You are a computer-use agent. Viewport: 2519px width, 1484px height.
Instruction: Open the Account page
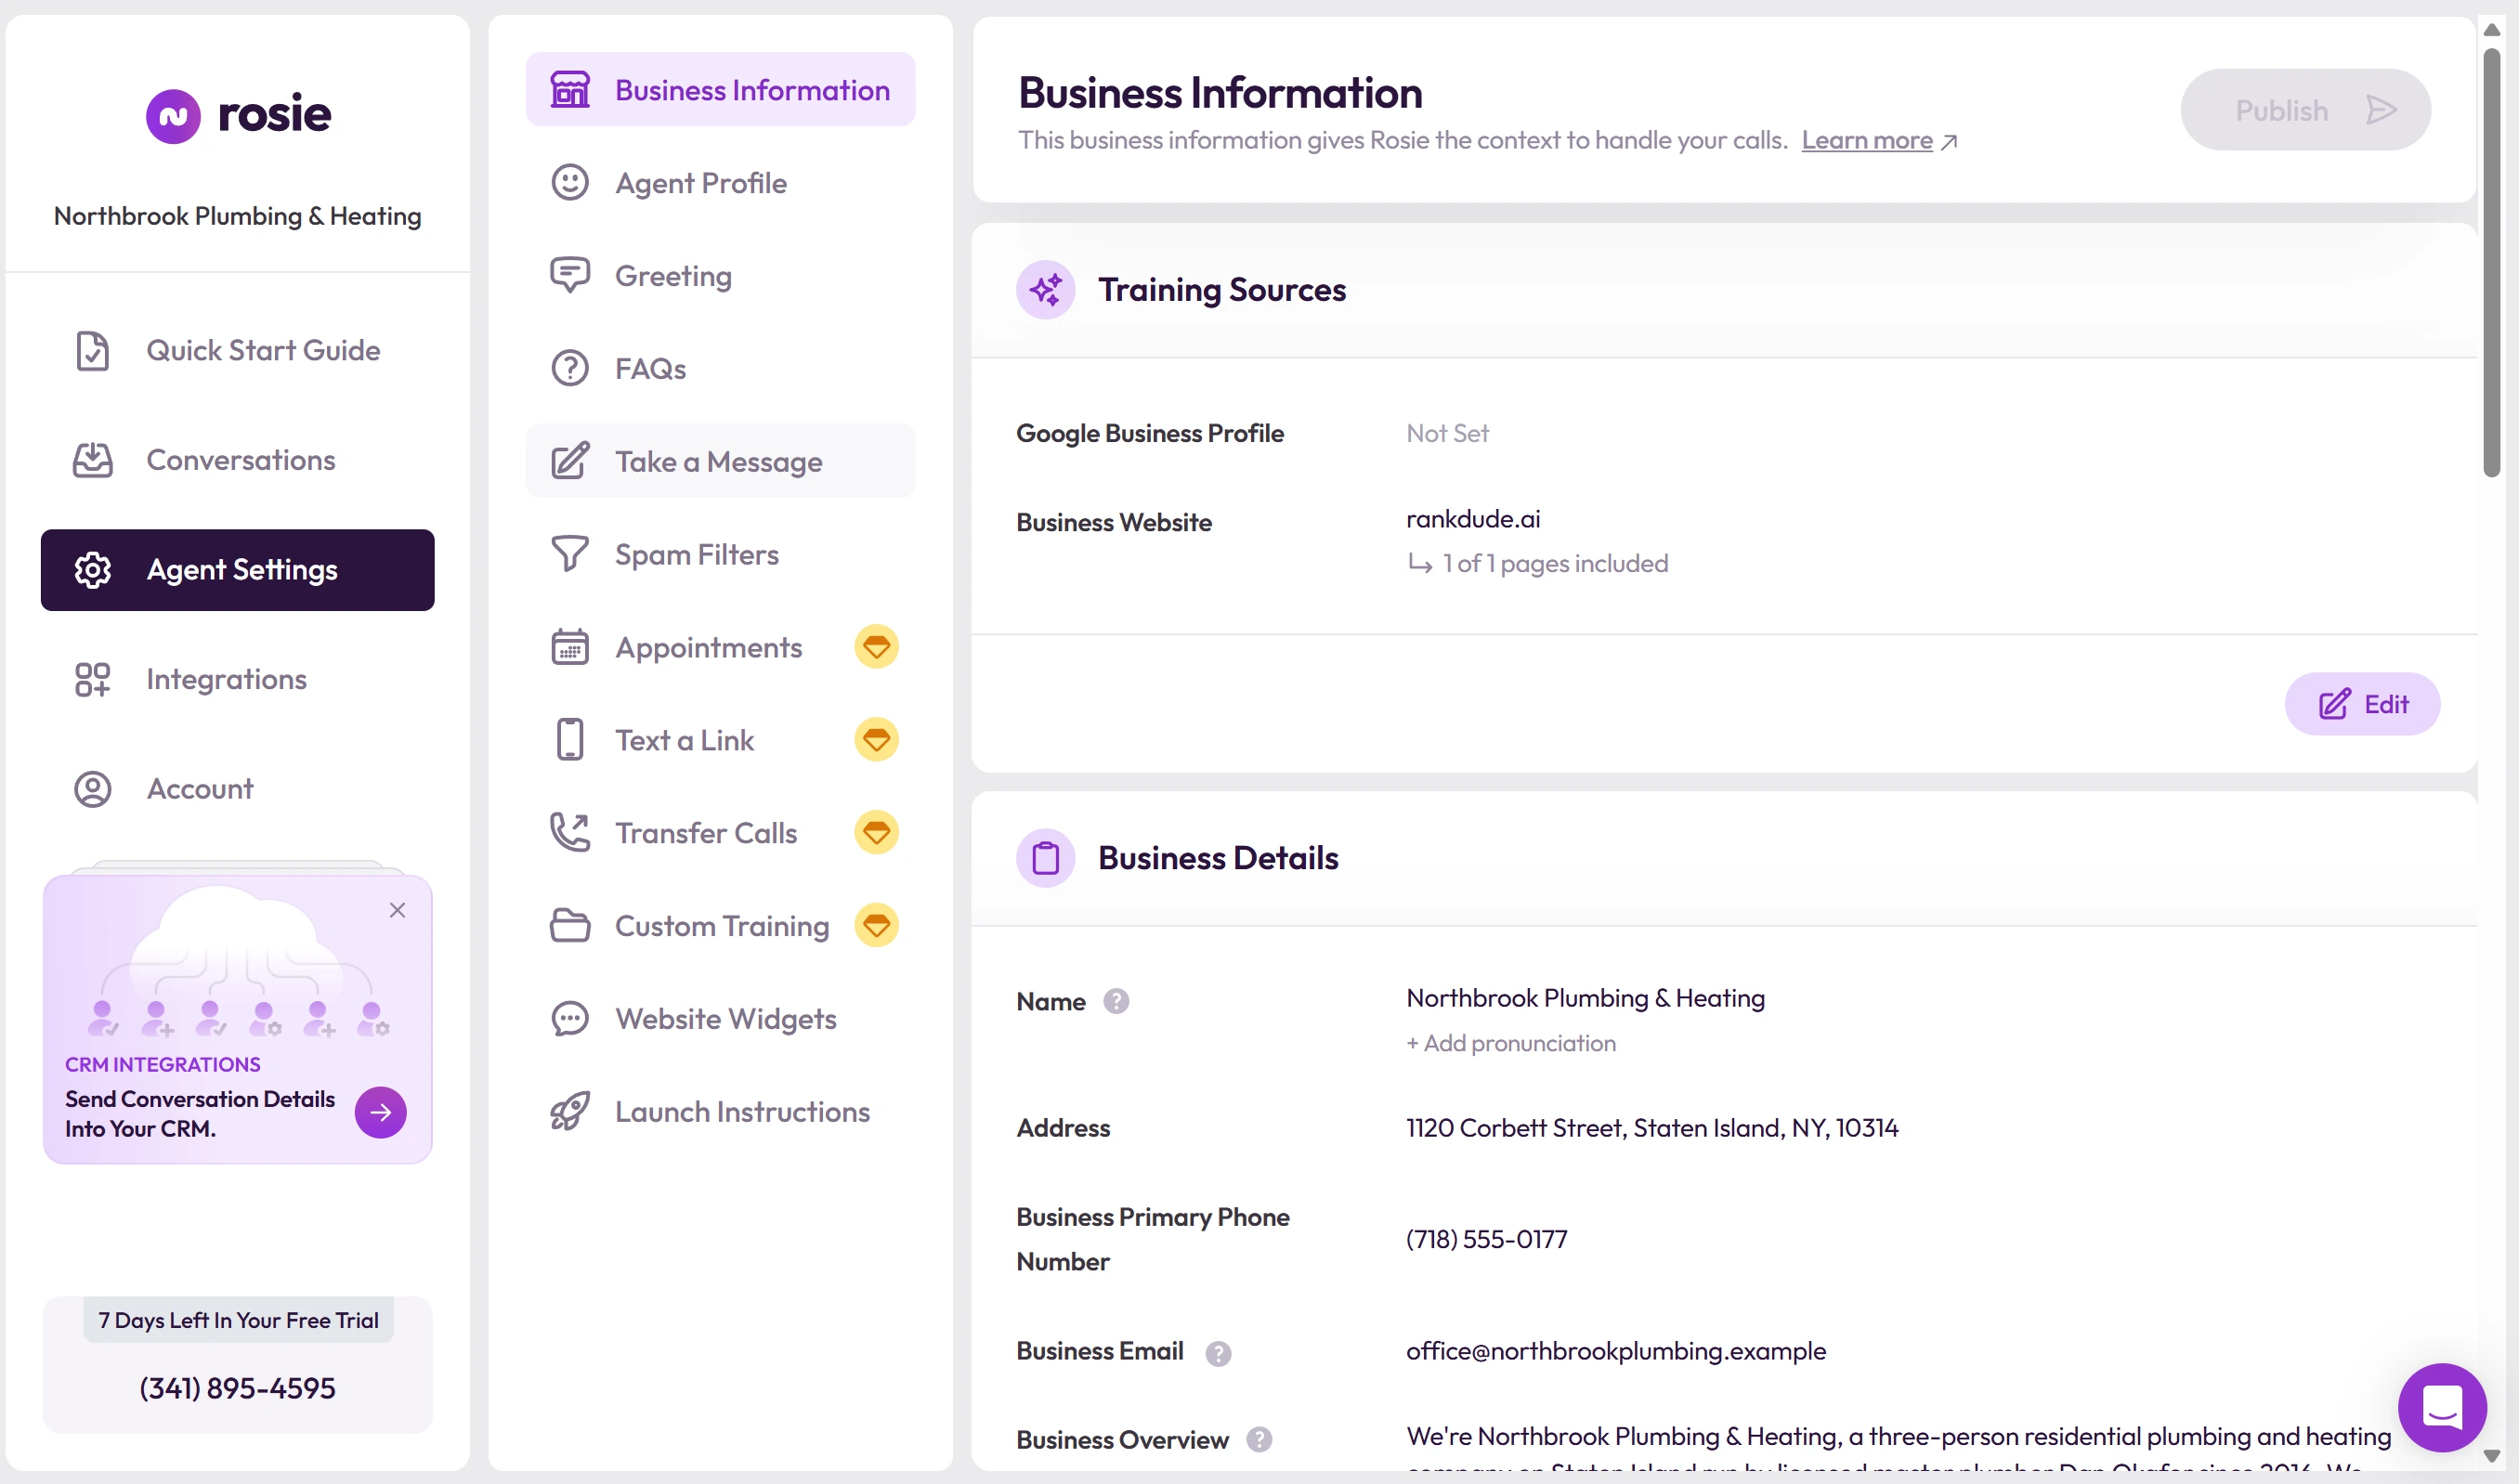(x=237, y=789)
